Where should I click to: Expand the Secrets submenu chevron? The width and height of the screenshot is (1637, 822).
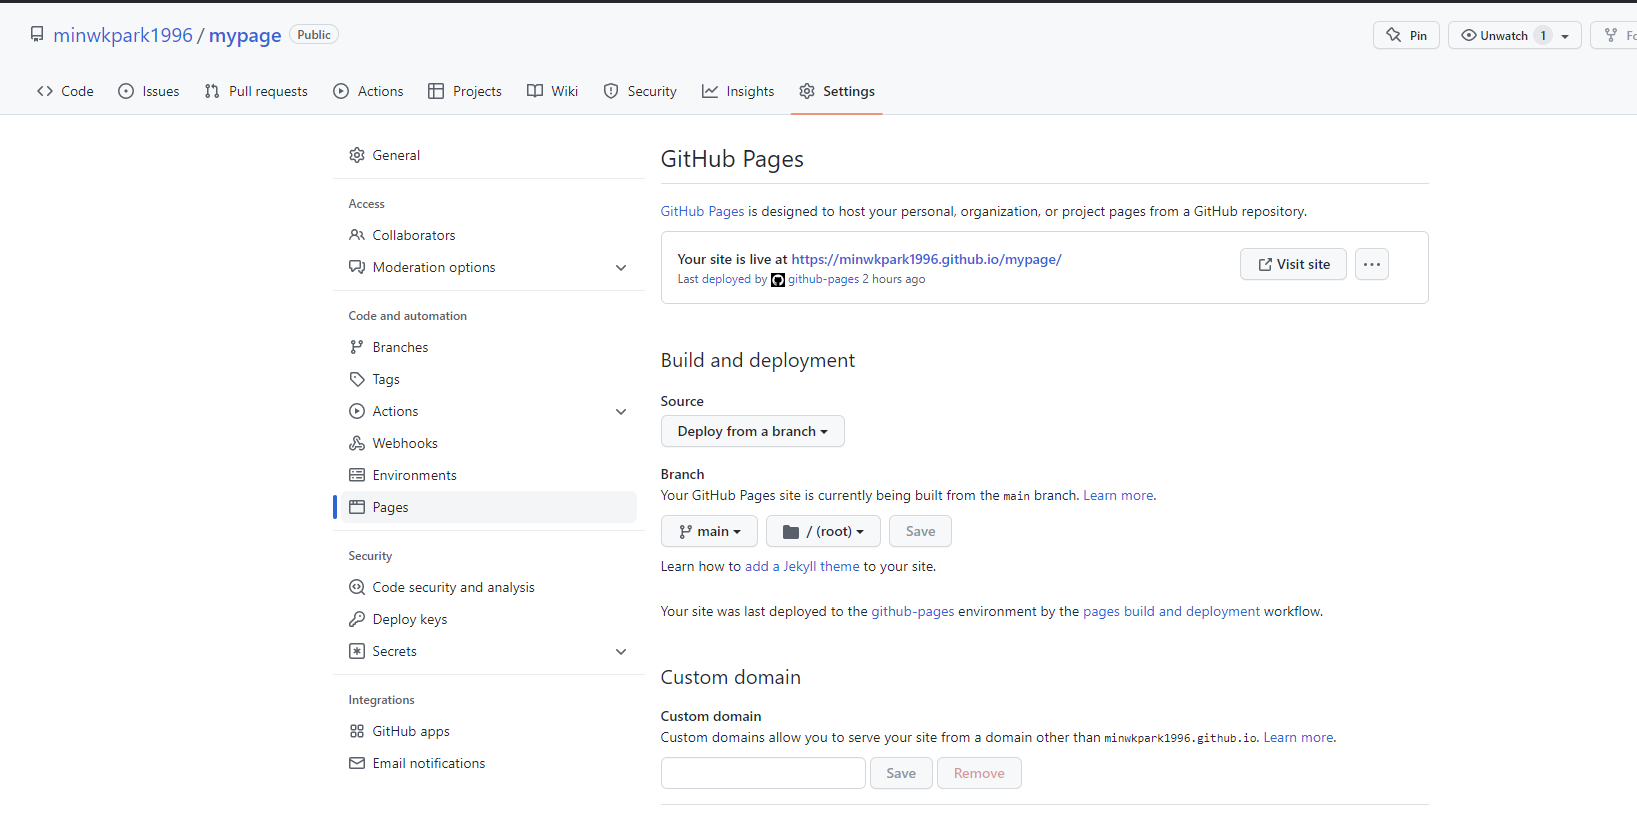click(621, 652)
